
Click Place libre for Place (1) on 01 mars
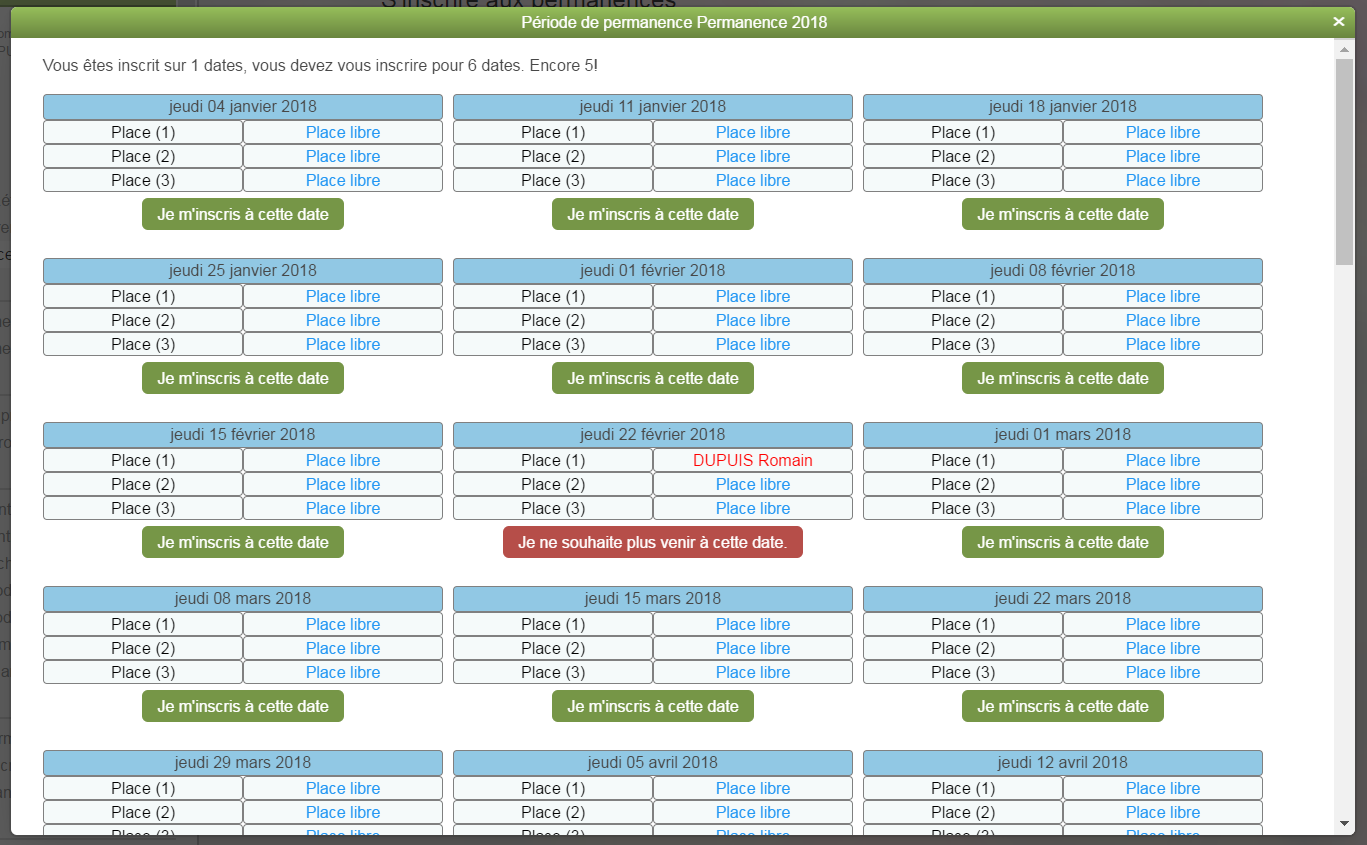(1163, 460)
